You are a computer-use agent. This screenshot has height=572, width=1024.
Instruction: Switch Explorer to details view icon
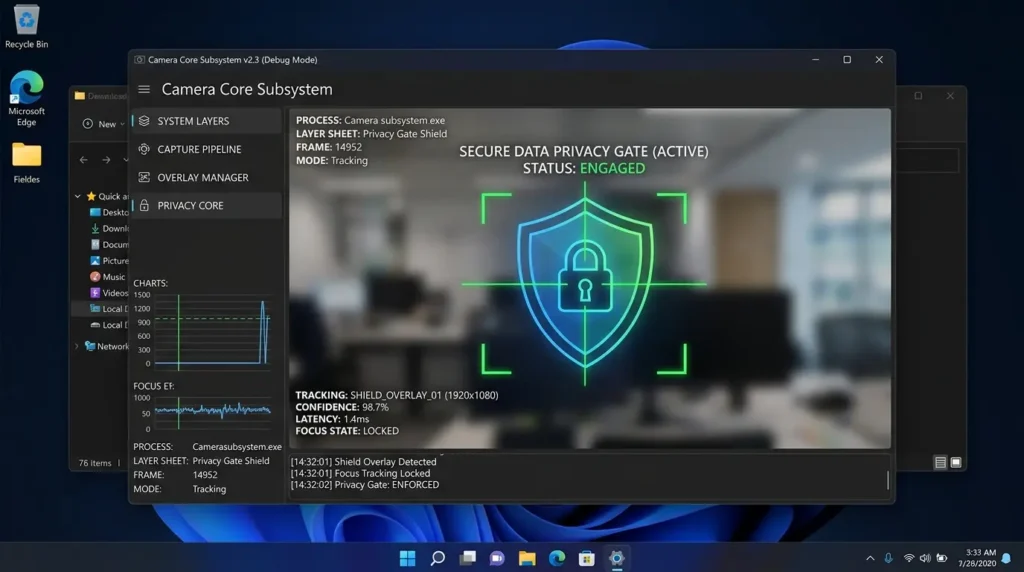[940, 462]
